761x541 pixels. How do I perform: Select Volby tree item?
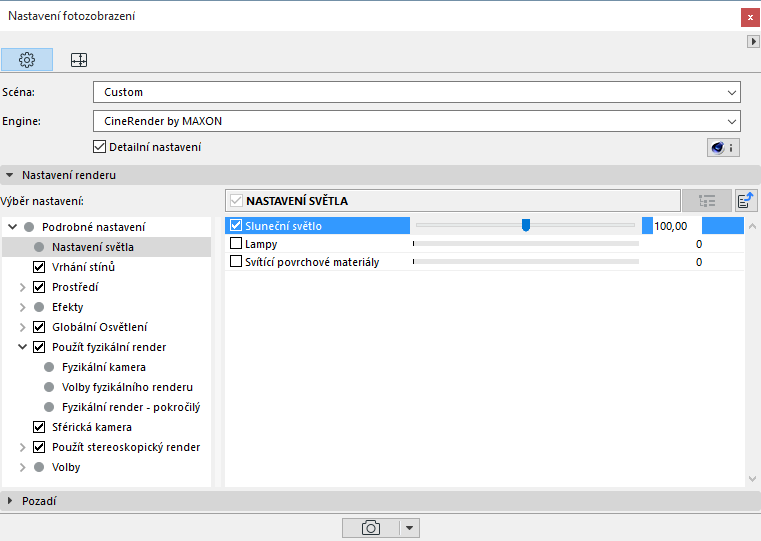(66, 467)
